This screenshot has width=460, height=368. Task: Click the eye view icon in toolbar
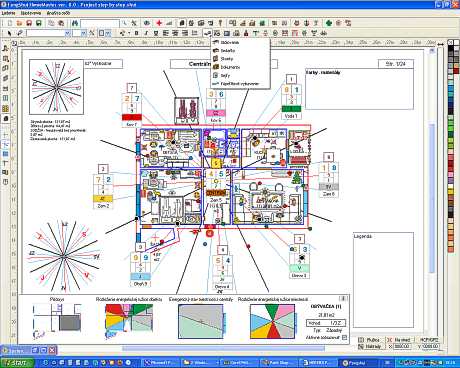147,23
